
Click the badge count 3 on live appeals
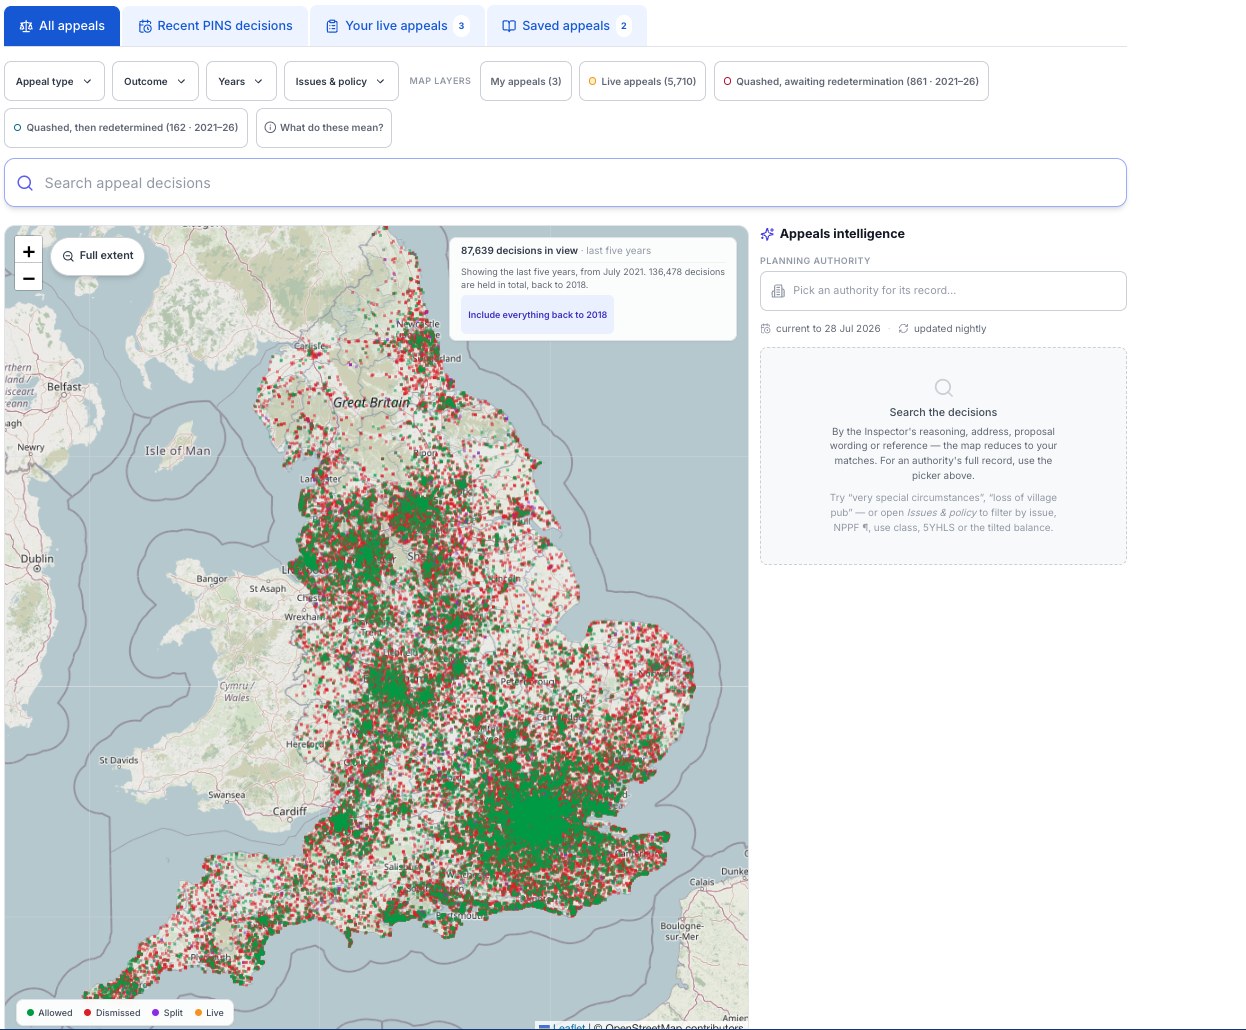tap(461, 26)
